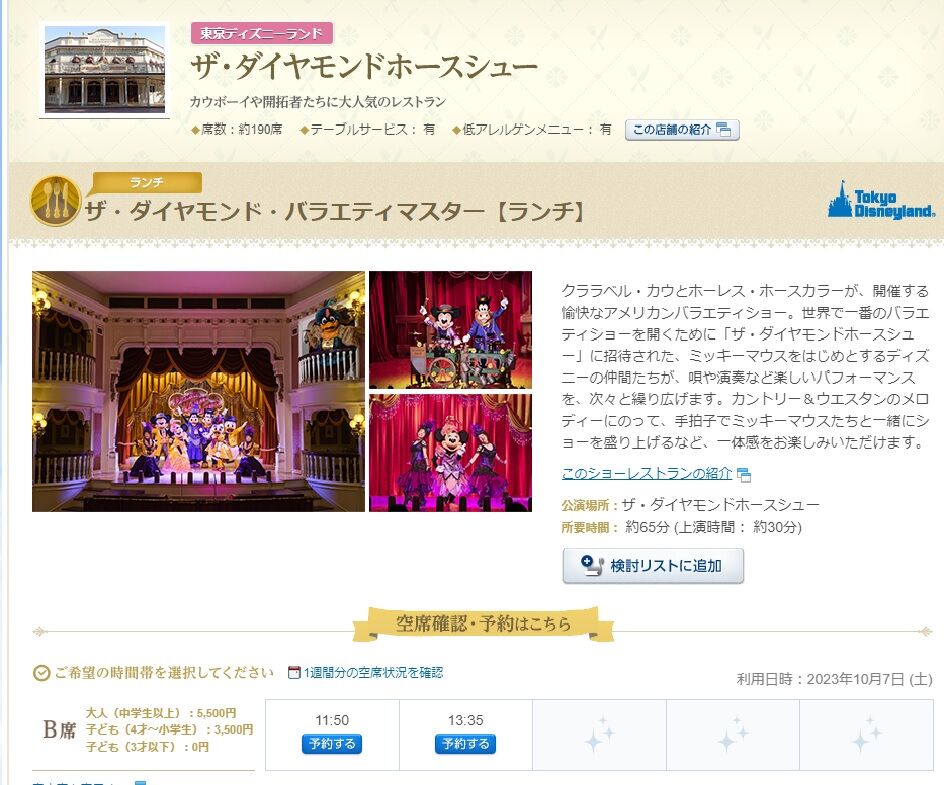Click the adult price 5,500円 text
Screen dimensions: 944x785
[161, 713]
